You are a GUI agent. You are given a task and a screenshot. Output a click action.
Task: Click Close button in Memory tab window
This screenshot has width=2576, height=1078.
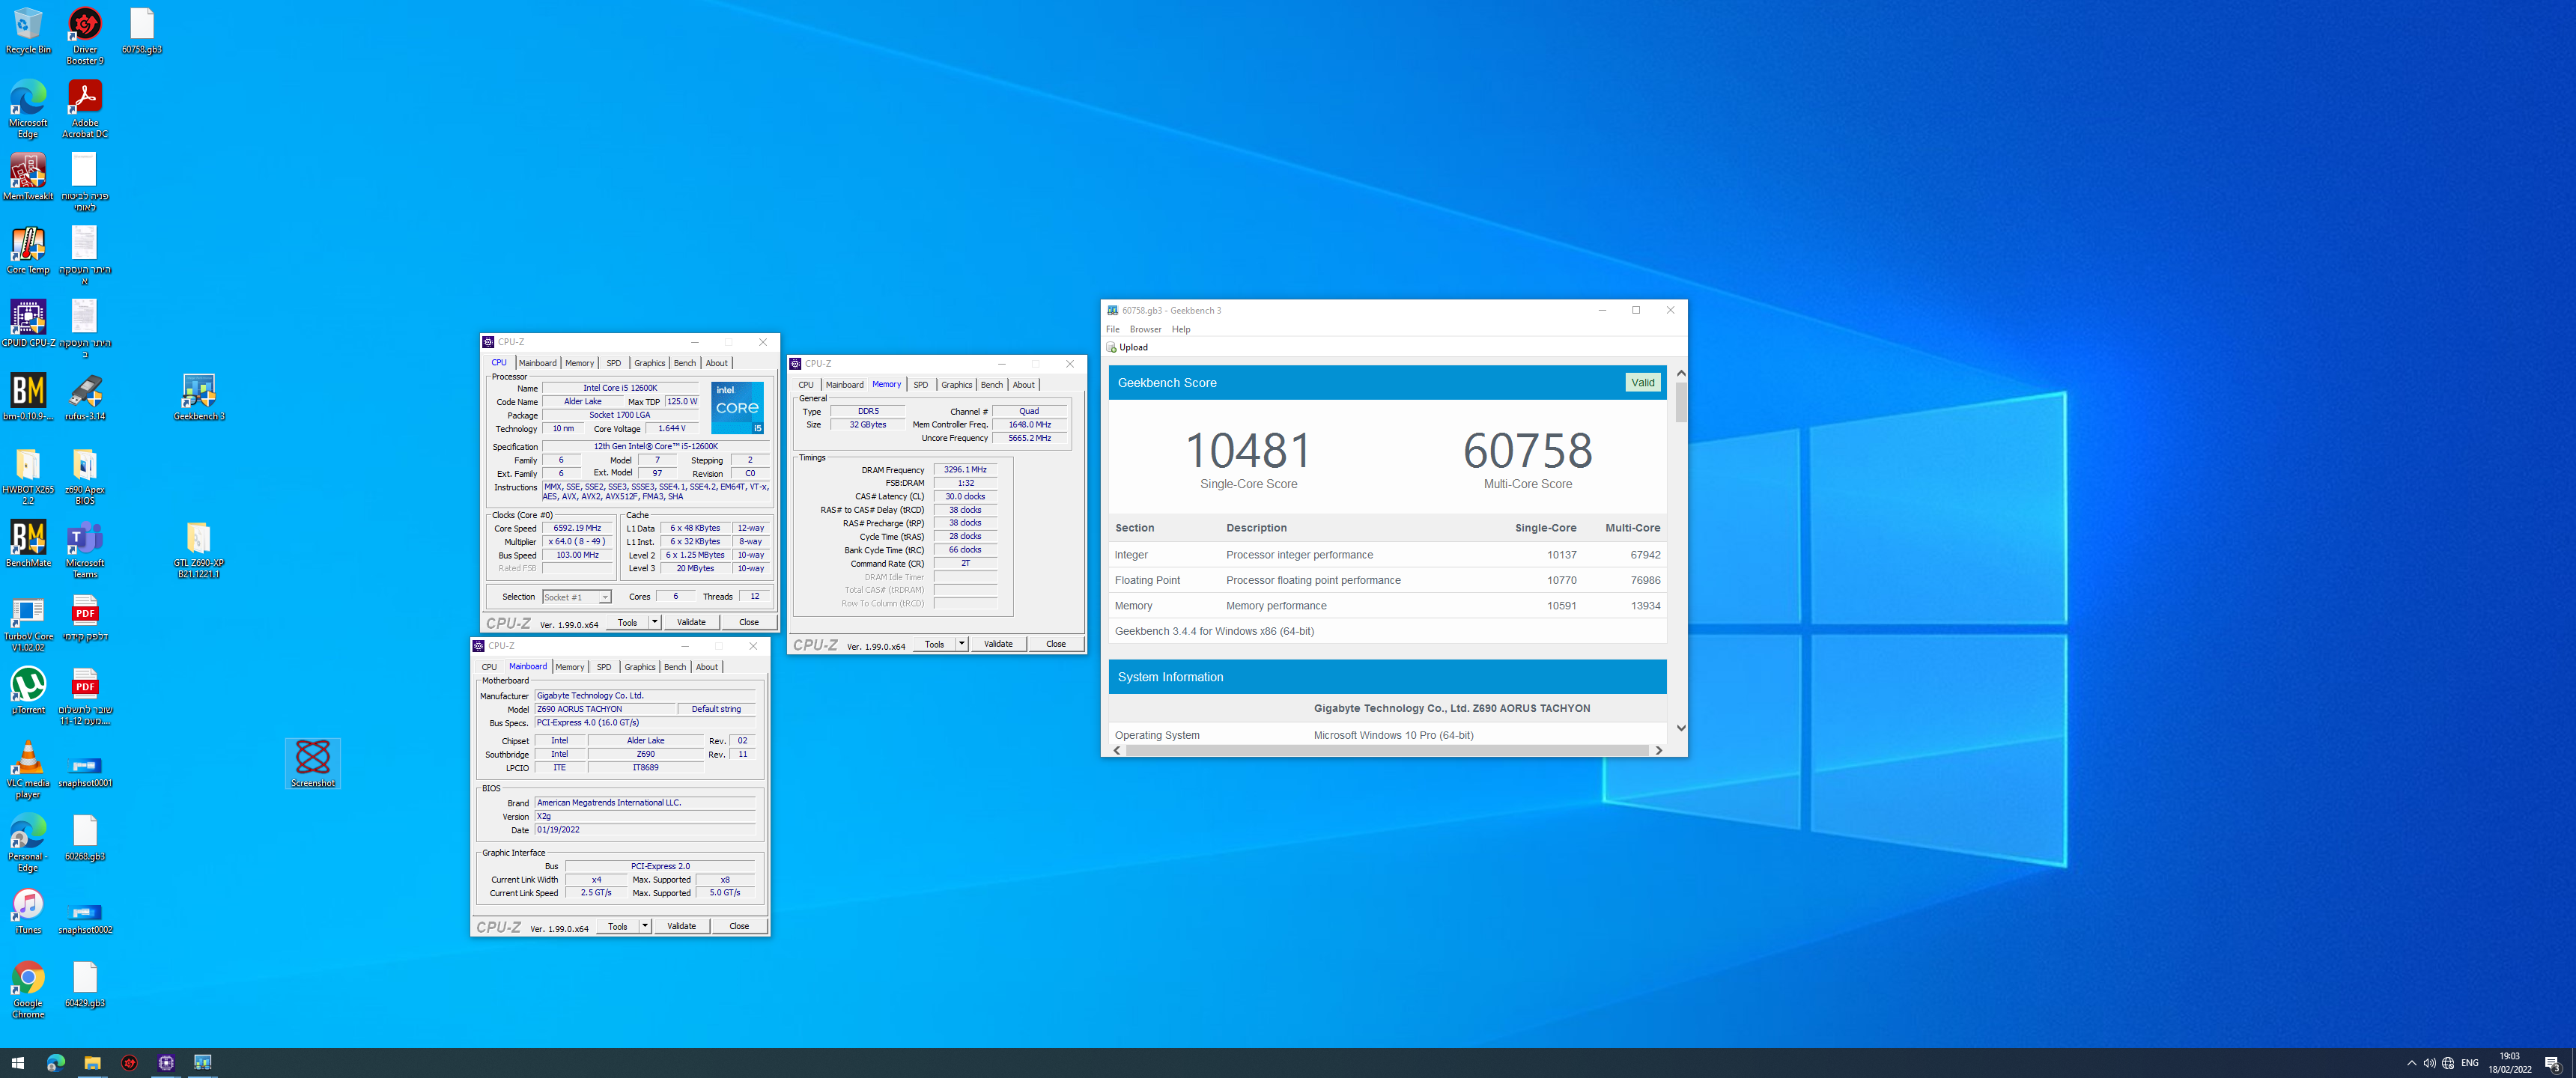(x=1055, y=644)
